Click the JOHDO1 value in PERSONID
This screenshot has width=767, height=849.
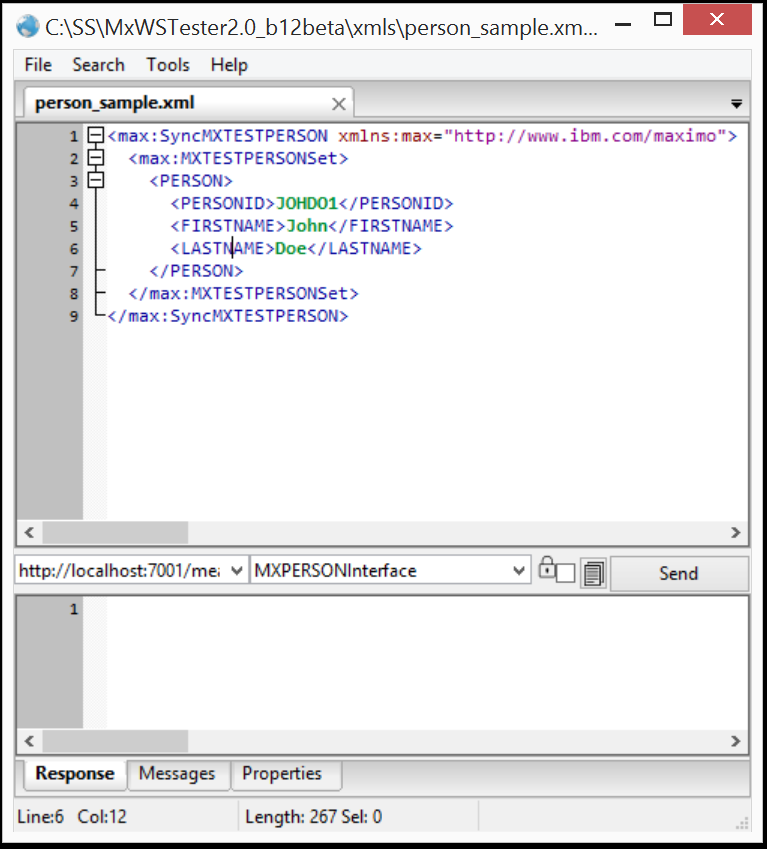coord(306,203)
